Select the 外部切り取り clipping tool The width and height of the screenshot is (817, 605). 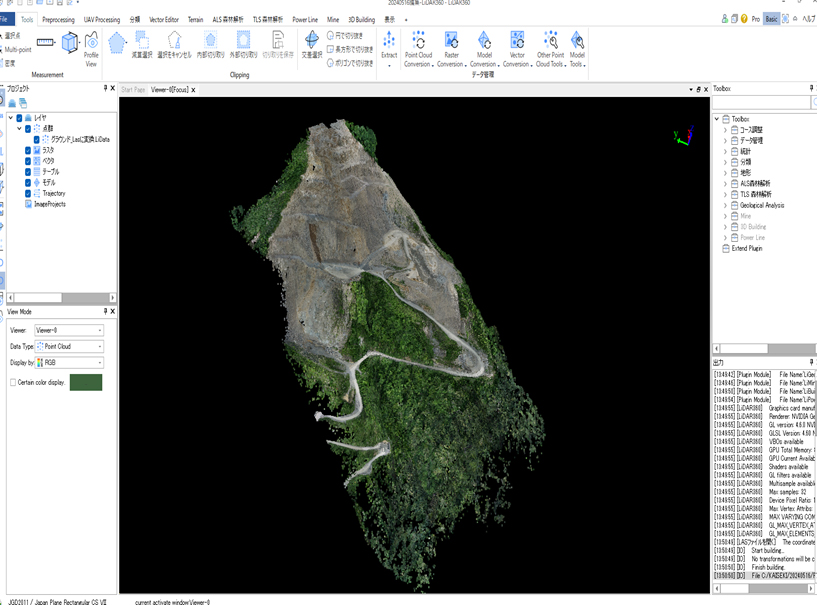[241, 45]
